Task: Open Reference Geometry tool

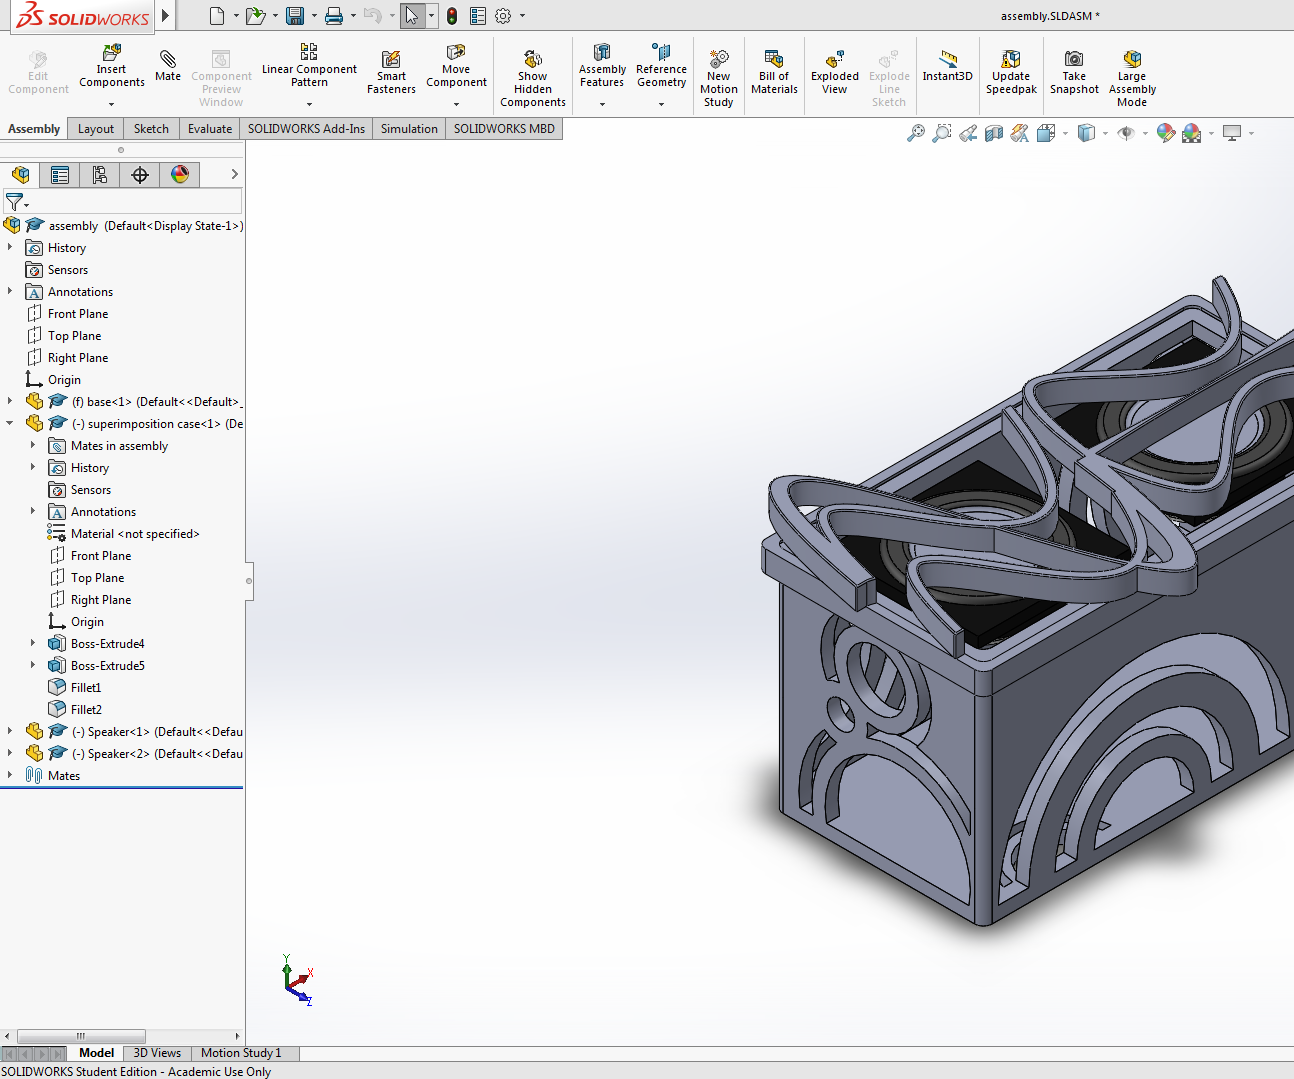Action: (x=661, y=66)
